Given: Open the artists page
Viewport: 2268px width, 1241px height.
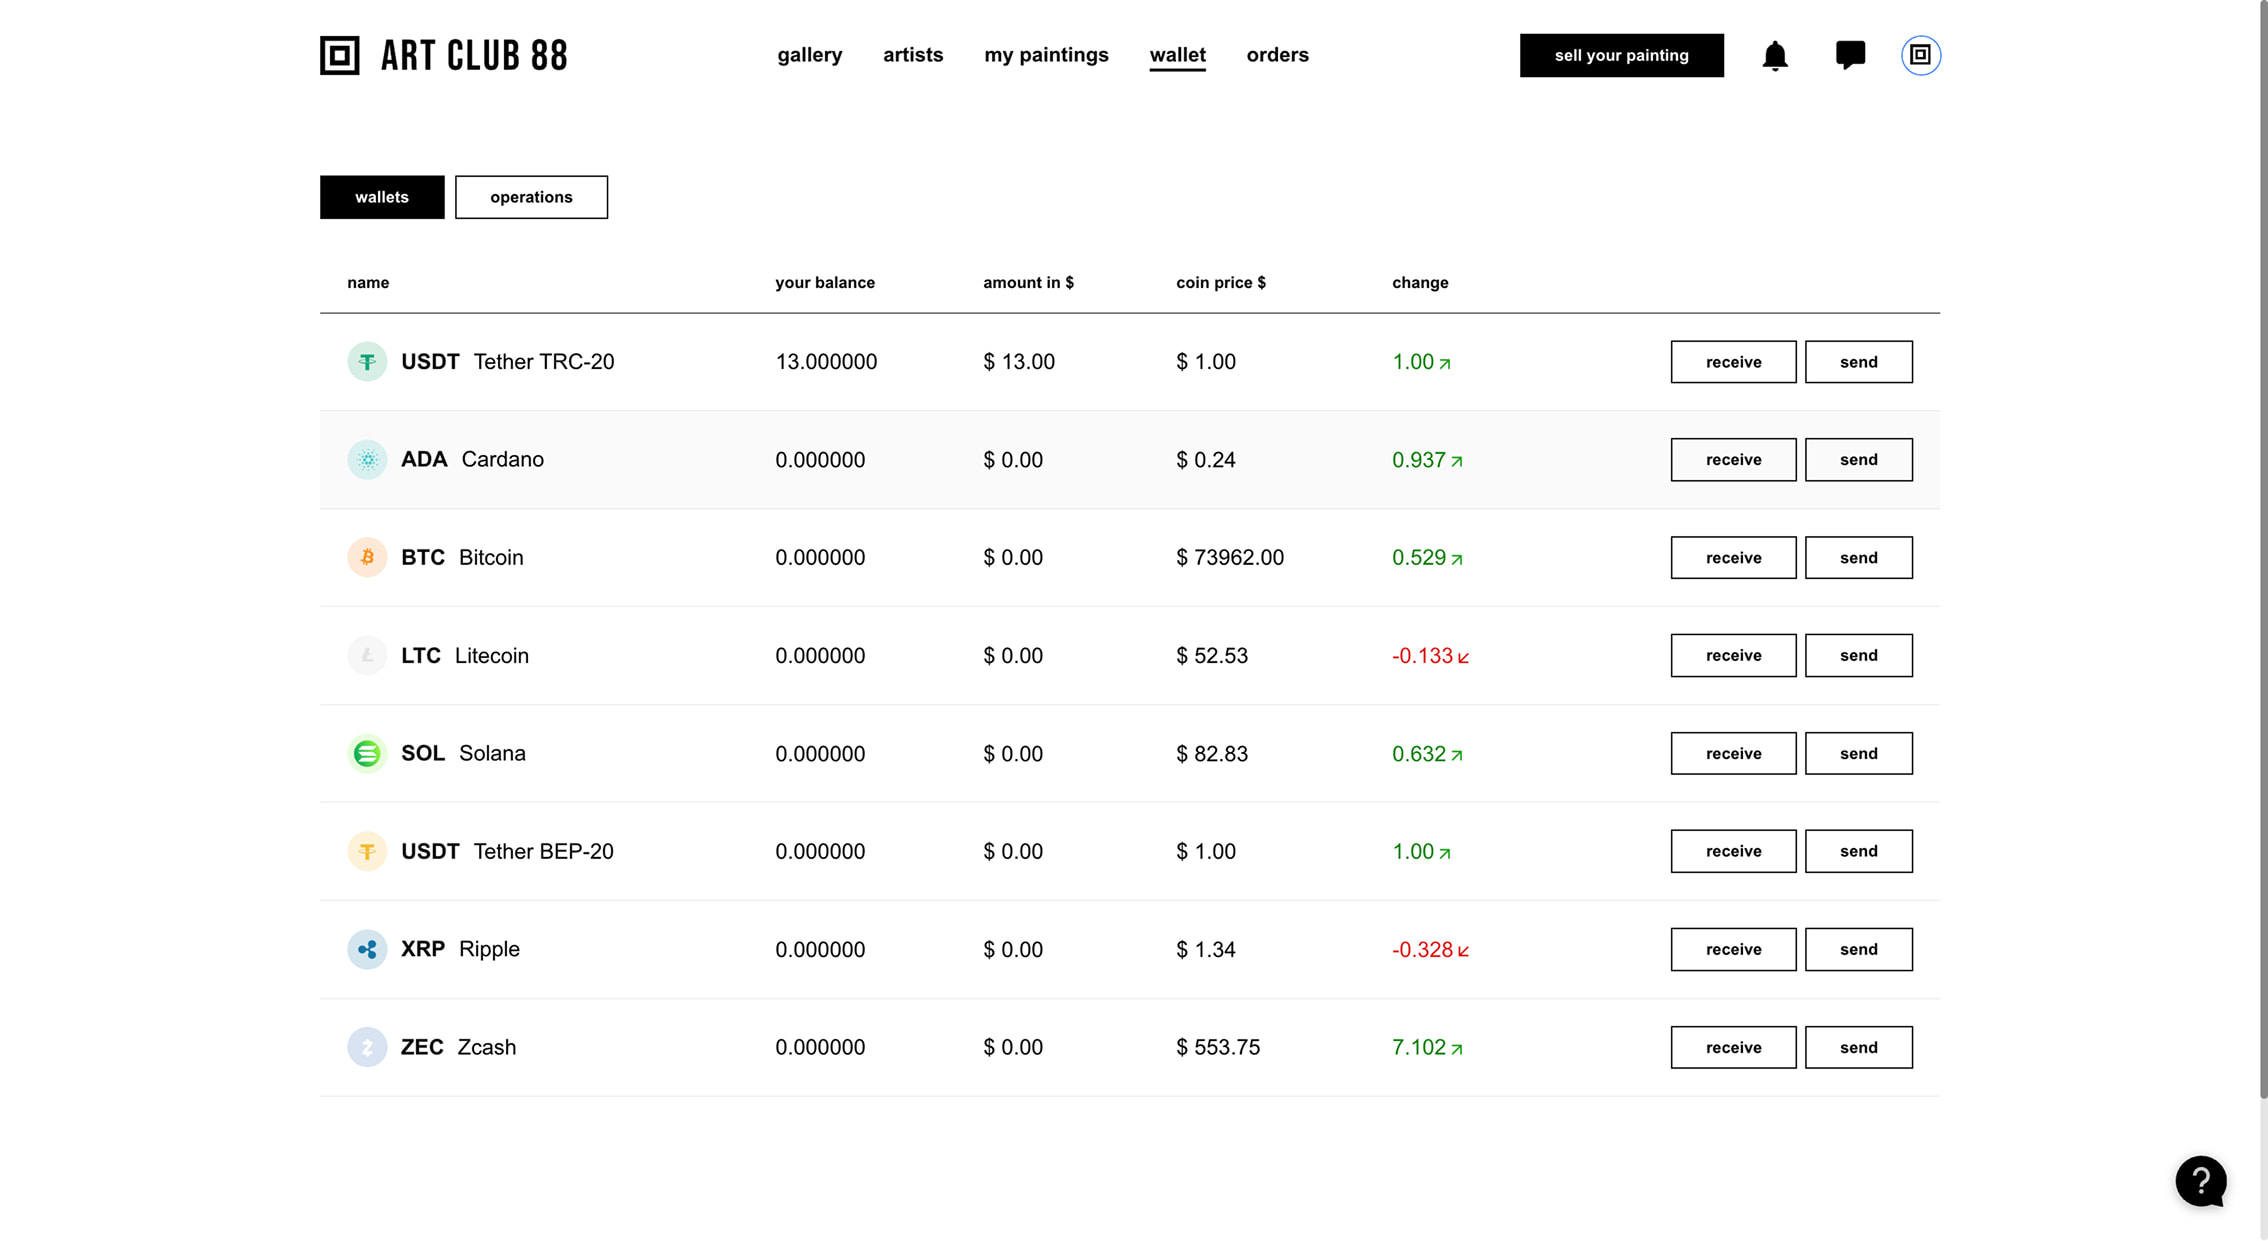Looking at the screenshot, I should coord(913,55).
